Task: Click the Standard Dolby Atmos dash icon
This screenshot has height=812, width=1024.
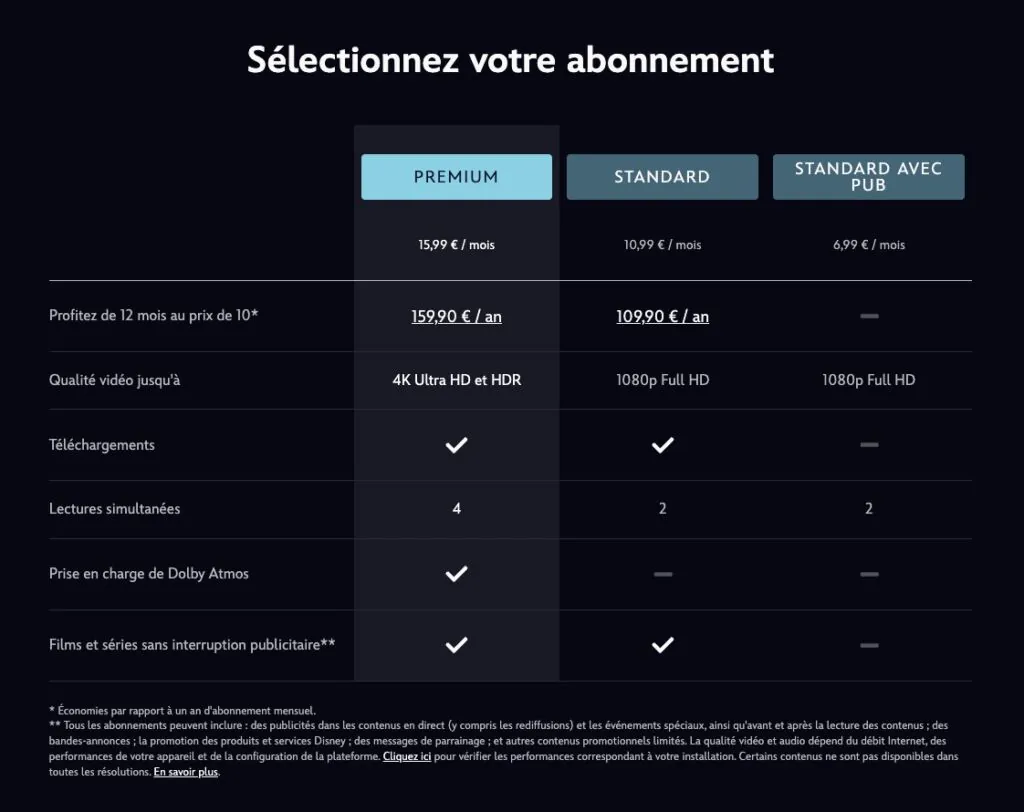Action: click(x=662, y=573)
